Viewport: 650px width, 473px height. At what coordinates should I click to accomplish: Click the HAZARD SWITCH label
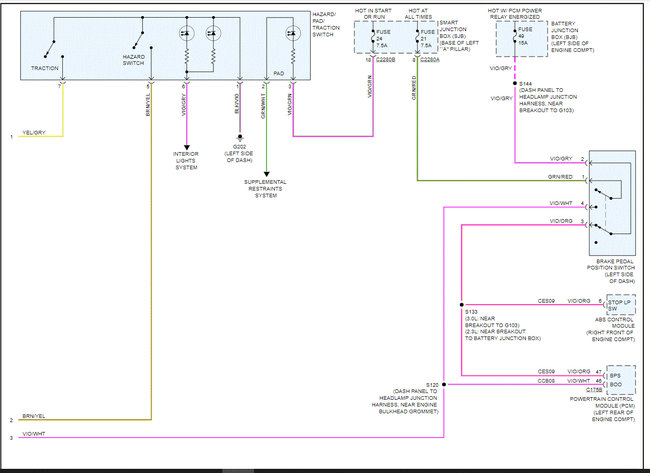133,60
